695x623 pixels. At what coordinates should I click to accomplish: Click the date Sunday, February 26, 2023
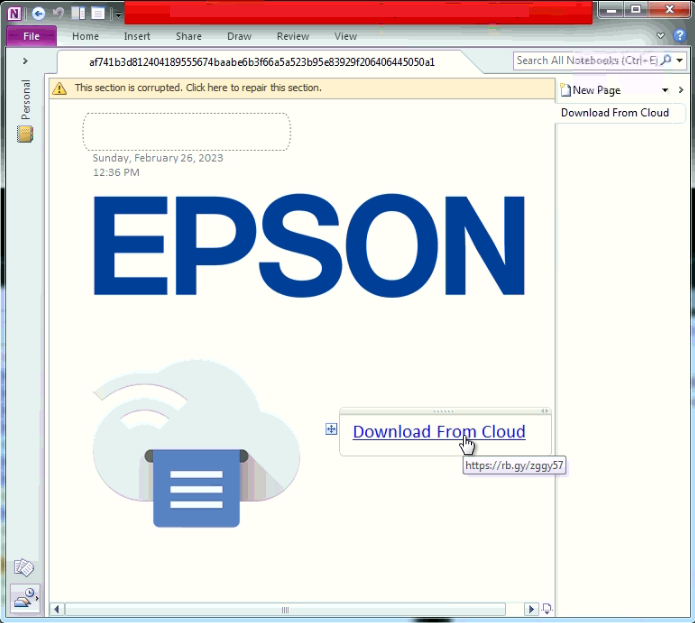(x=158, y=158)
